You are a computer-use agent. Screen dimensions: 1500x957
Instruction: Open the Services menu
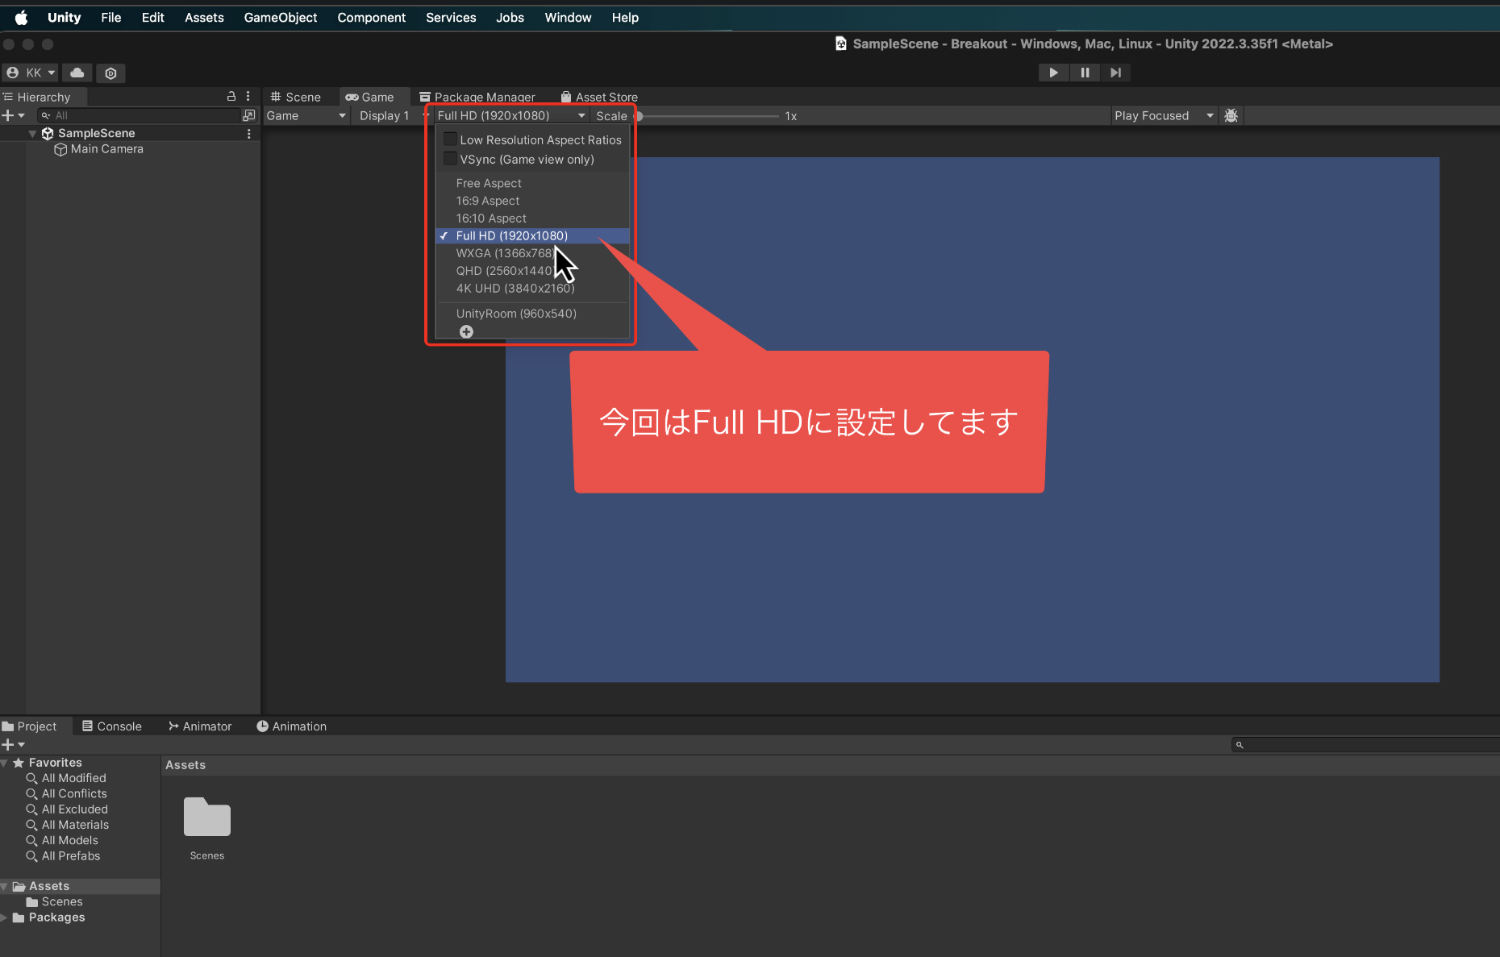(x=451, y=18)
